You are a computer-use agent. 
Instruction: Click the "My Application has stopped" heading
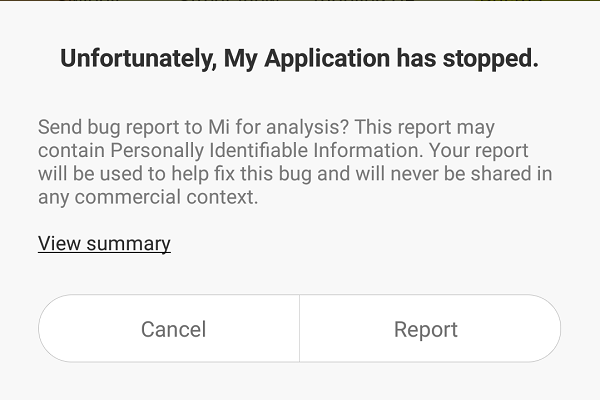299,59
